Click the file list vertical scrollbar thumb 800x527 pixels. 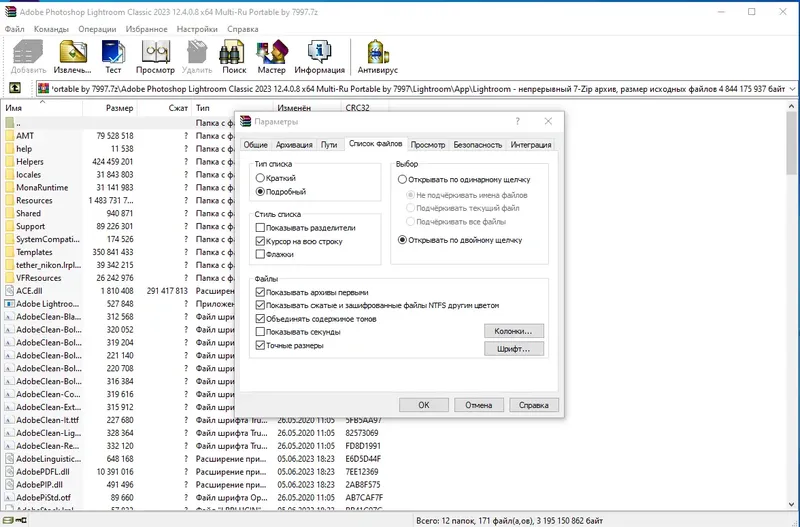(x=791, y=143)
